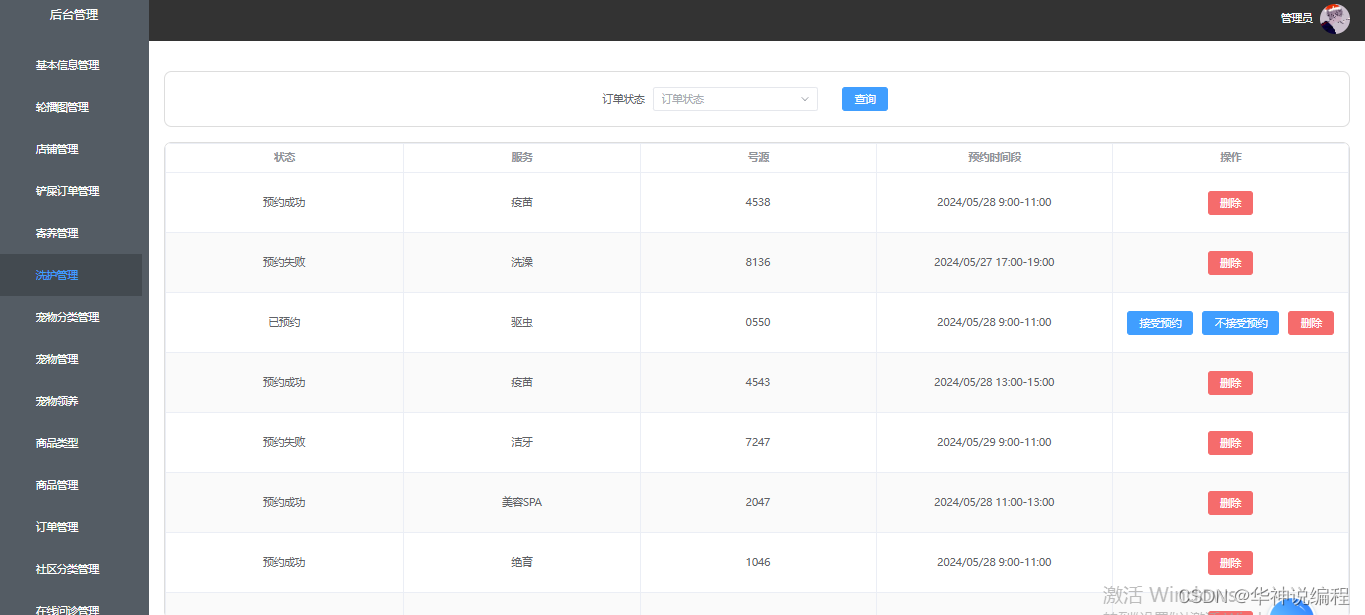Open 订单管理 in the sidebar
This screenshot has height=615, width=1365.
[x=57, y=527]
